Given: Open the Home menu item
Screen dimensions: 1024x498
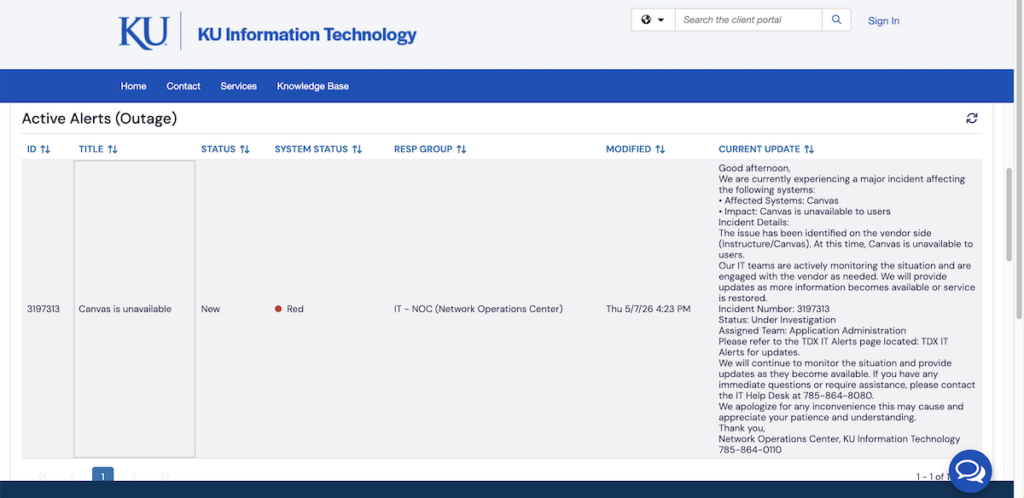Looking at the screenshot, I should pos(133,86).
